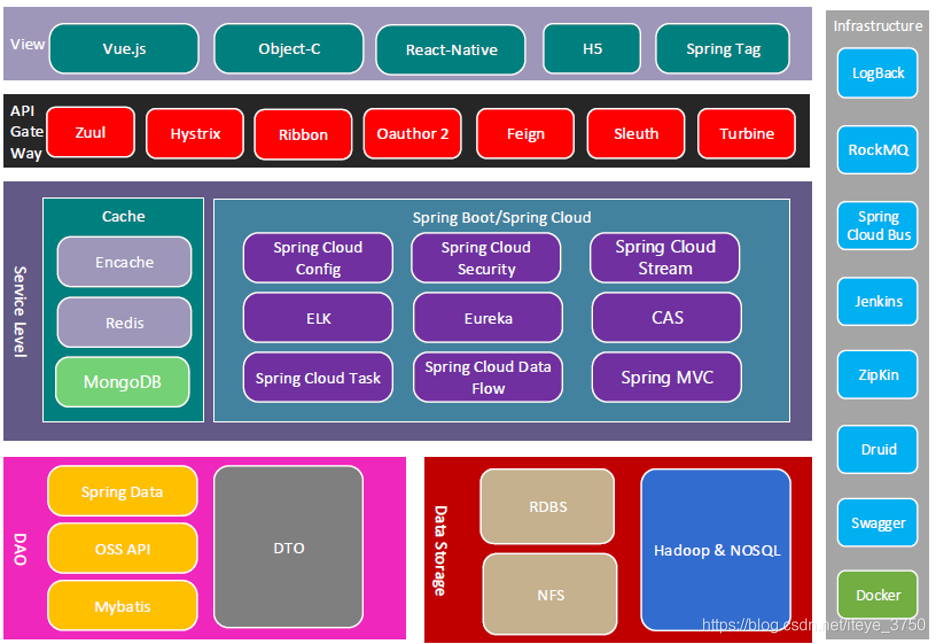Screen dimensions: 936x644
Task: Select the Spring Cloud Task box
Action: coord(318,377)
